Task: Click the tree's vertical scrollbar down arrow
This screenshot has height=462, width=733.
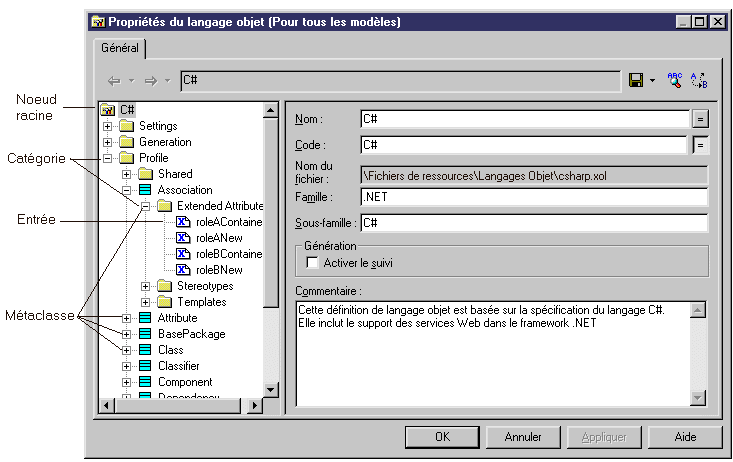Action: click(270, 389)
